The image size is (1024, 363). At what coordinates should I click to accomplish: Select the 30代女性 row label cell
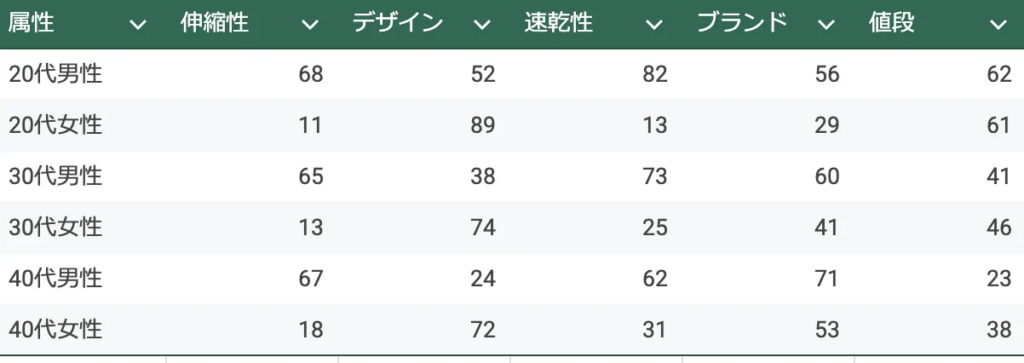click(x=84, y=227)
